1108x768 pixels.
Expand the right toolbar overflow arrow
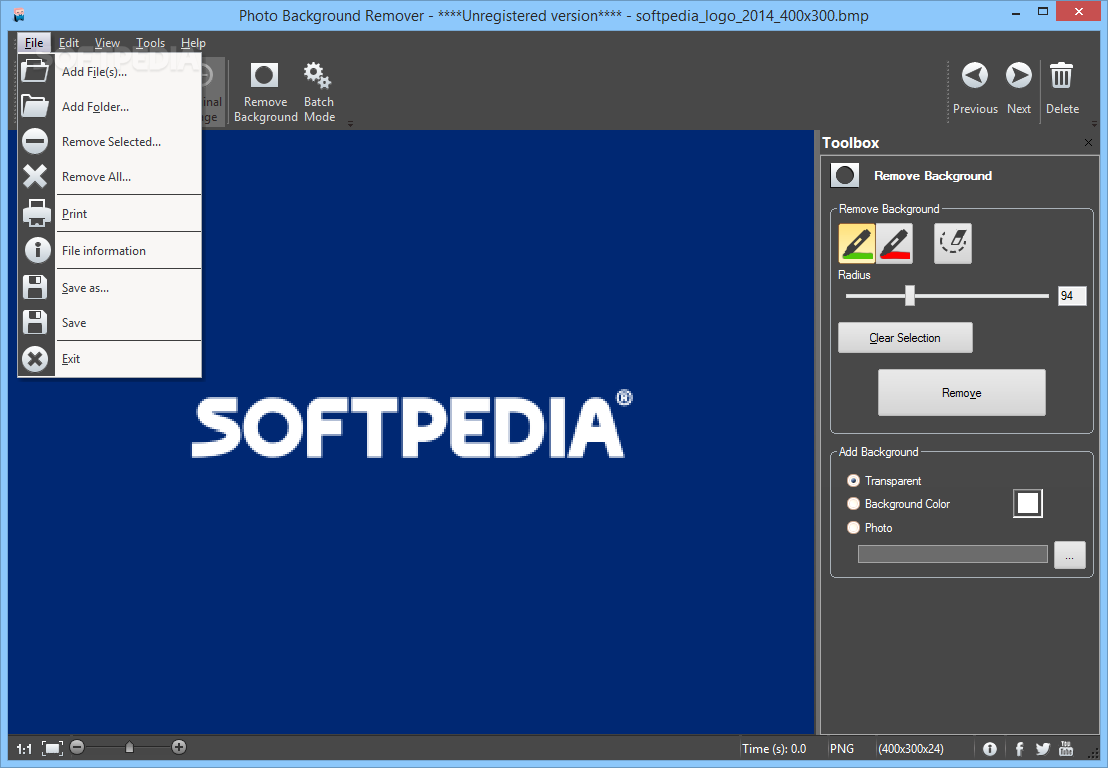pos(1094,124)
